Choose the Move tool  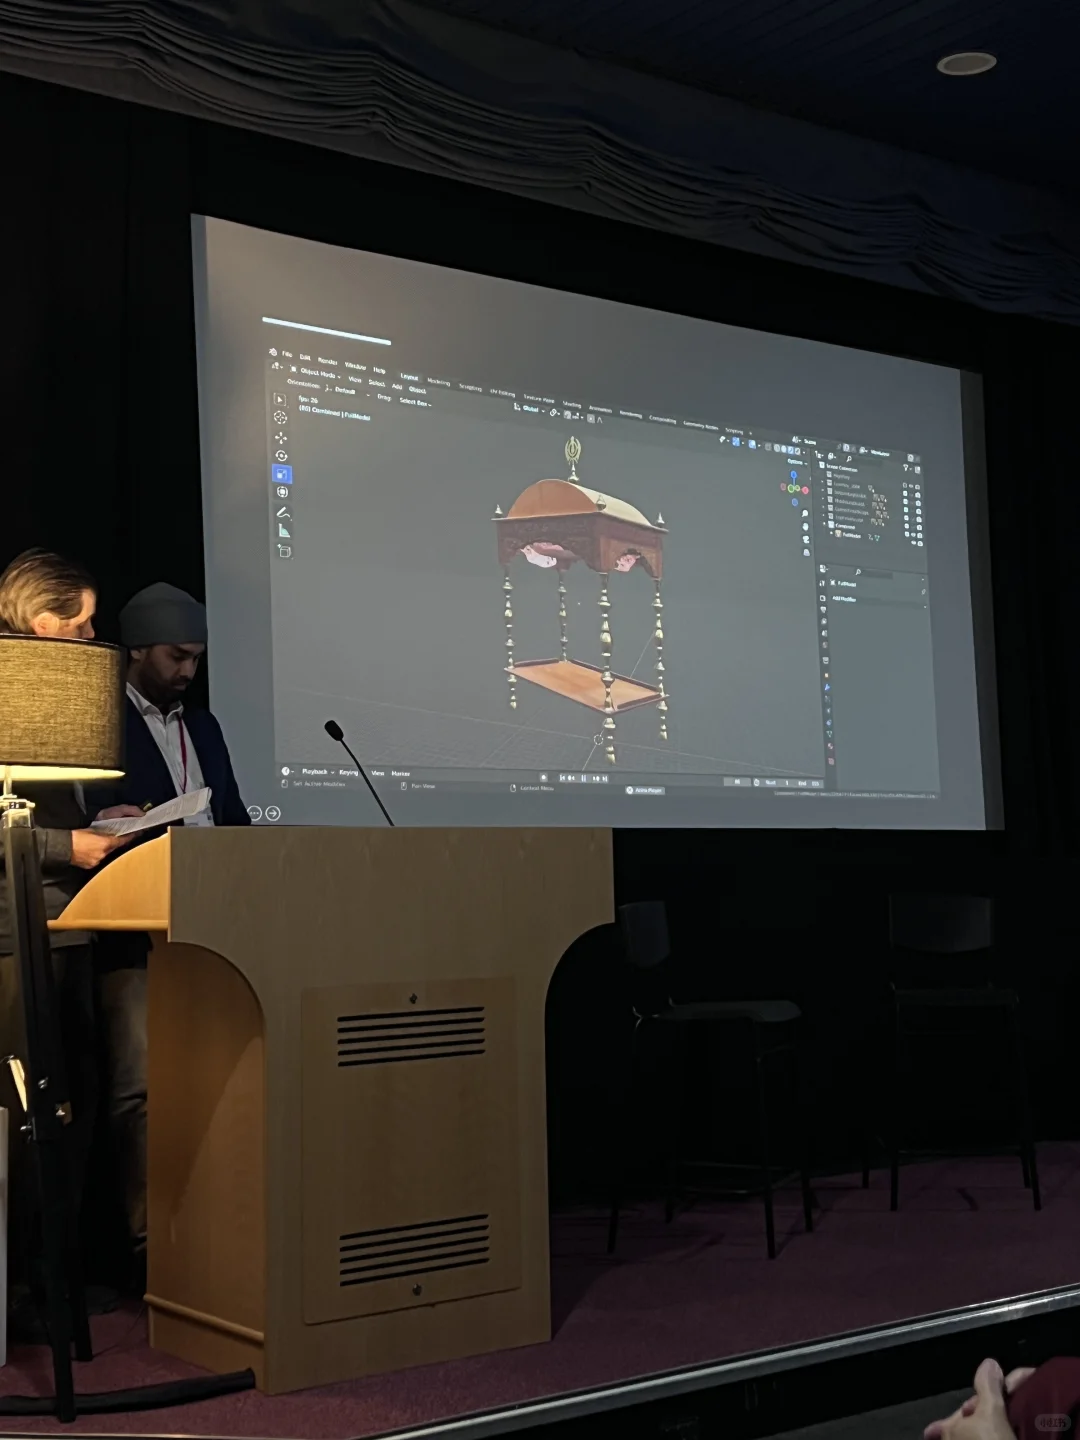[280, 437]
